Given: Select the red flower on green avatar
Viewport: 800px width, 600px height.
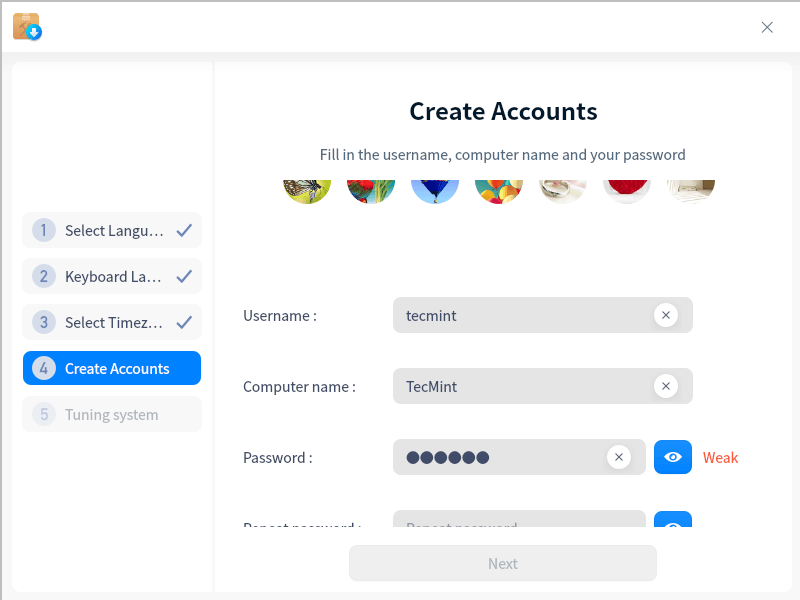Looking at the screenshot, I should point(371,189).
